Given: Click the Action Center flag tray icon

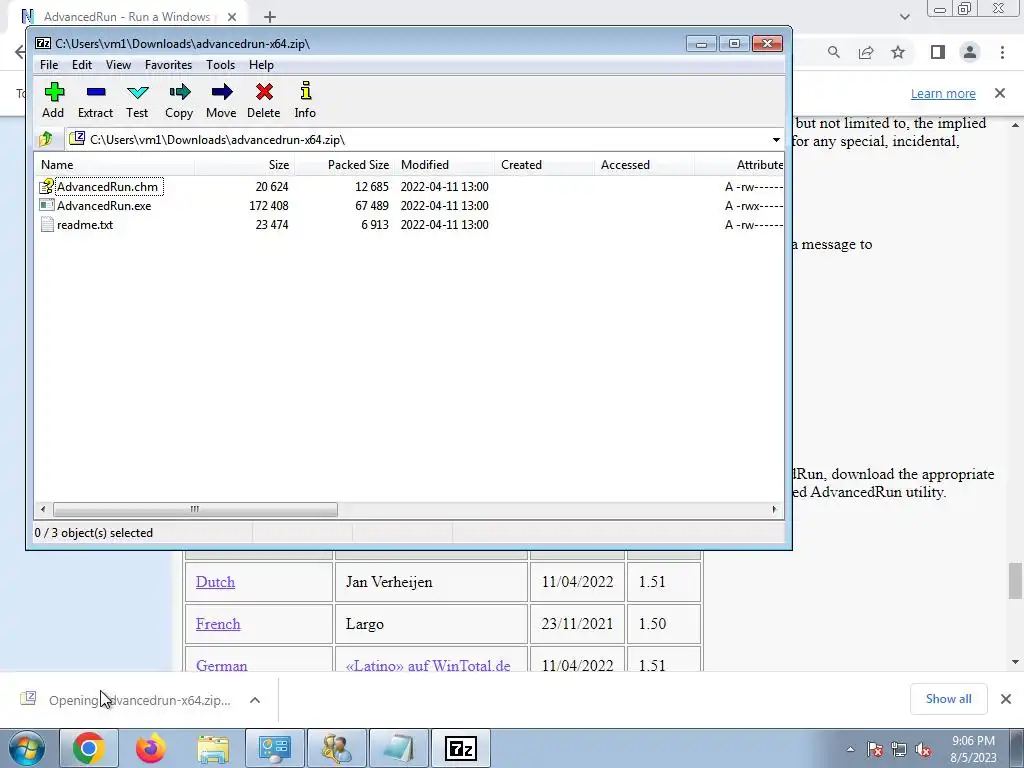Looking at the screenshot, I should [875, 750].
